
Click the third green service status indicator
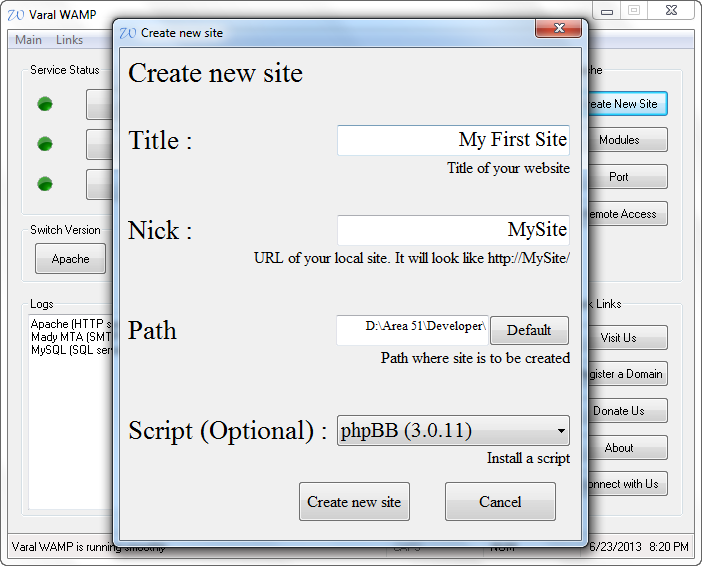[45, 184]
